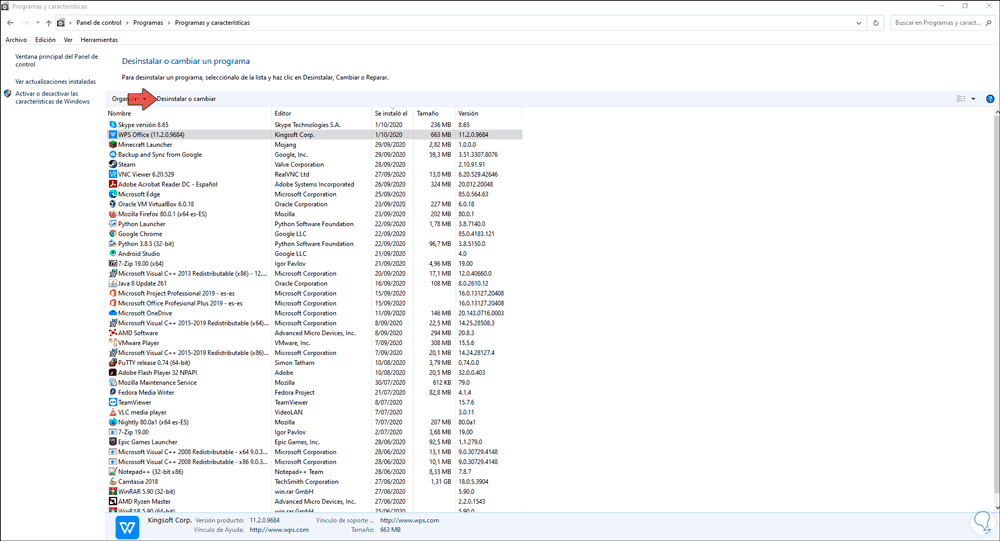Click the VMware Player icon

[113, 343]
